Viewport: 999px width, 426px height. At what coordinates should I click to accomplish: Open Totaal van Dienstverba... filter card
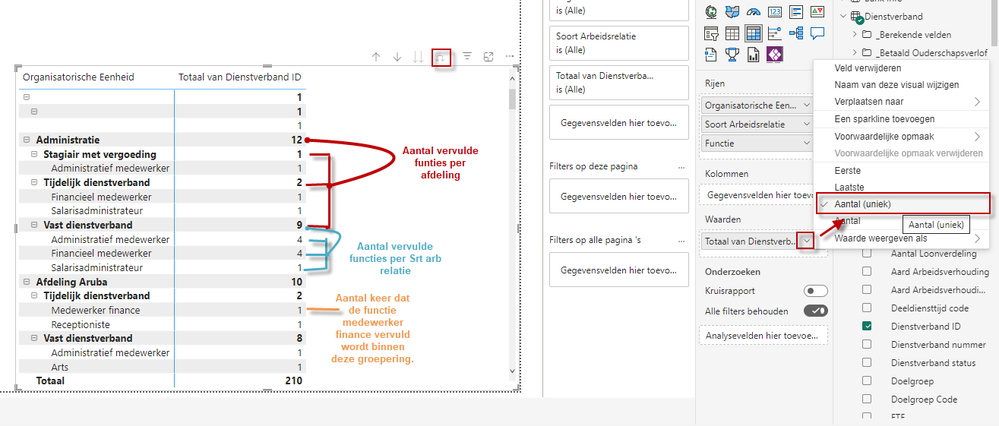(x=619, y=82)
